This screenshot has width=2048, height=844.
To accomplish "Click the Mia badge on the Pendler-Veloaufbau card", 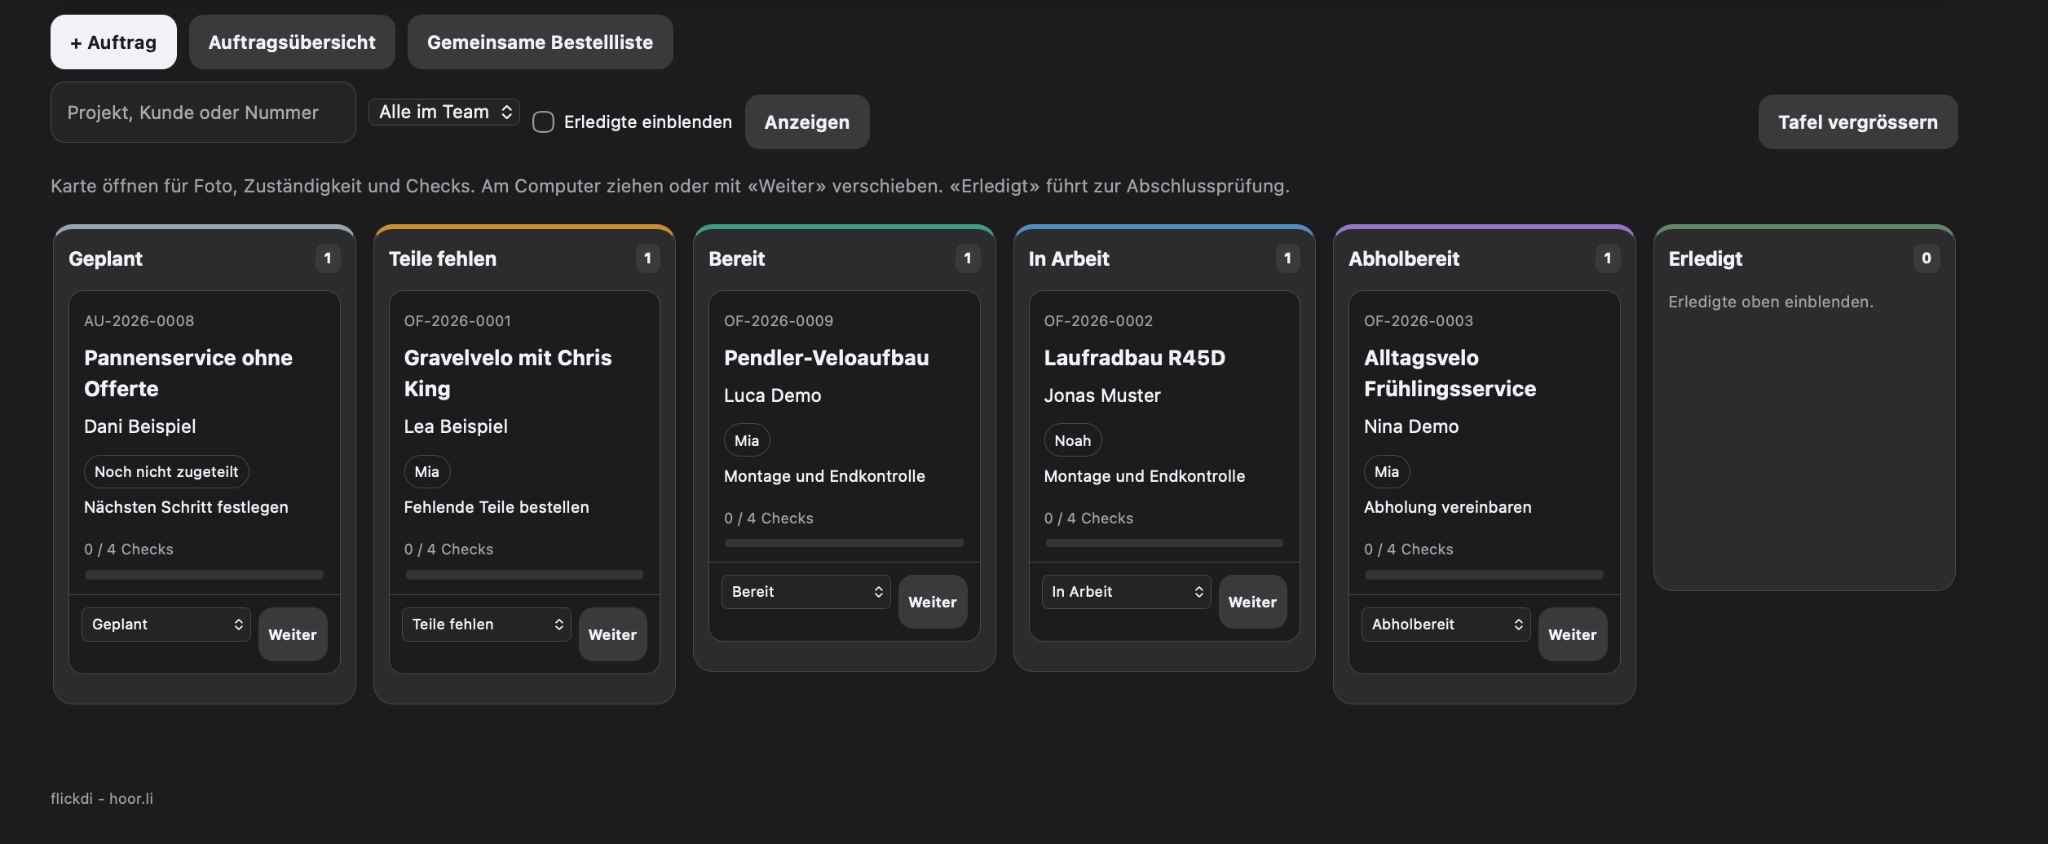I will tap(747, 441).
